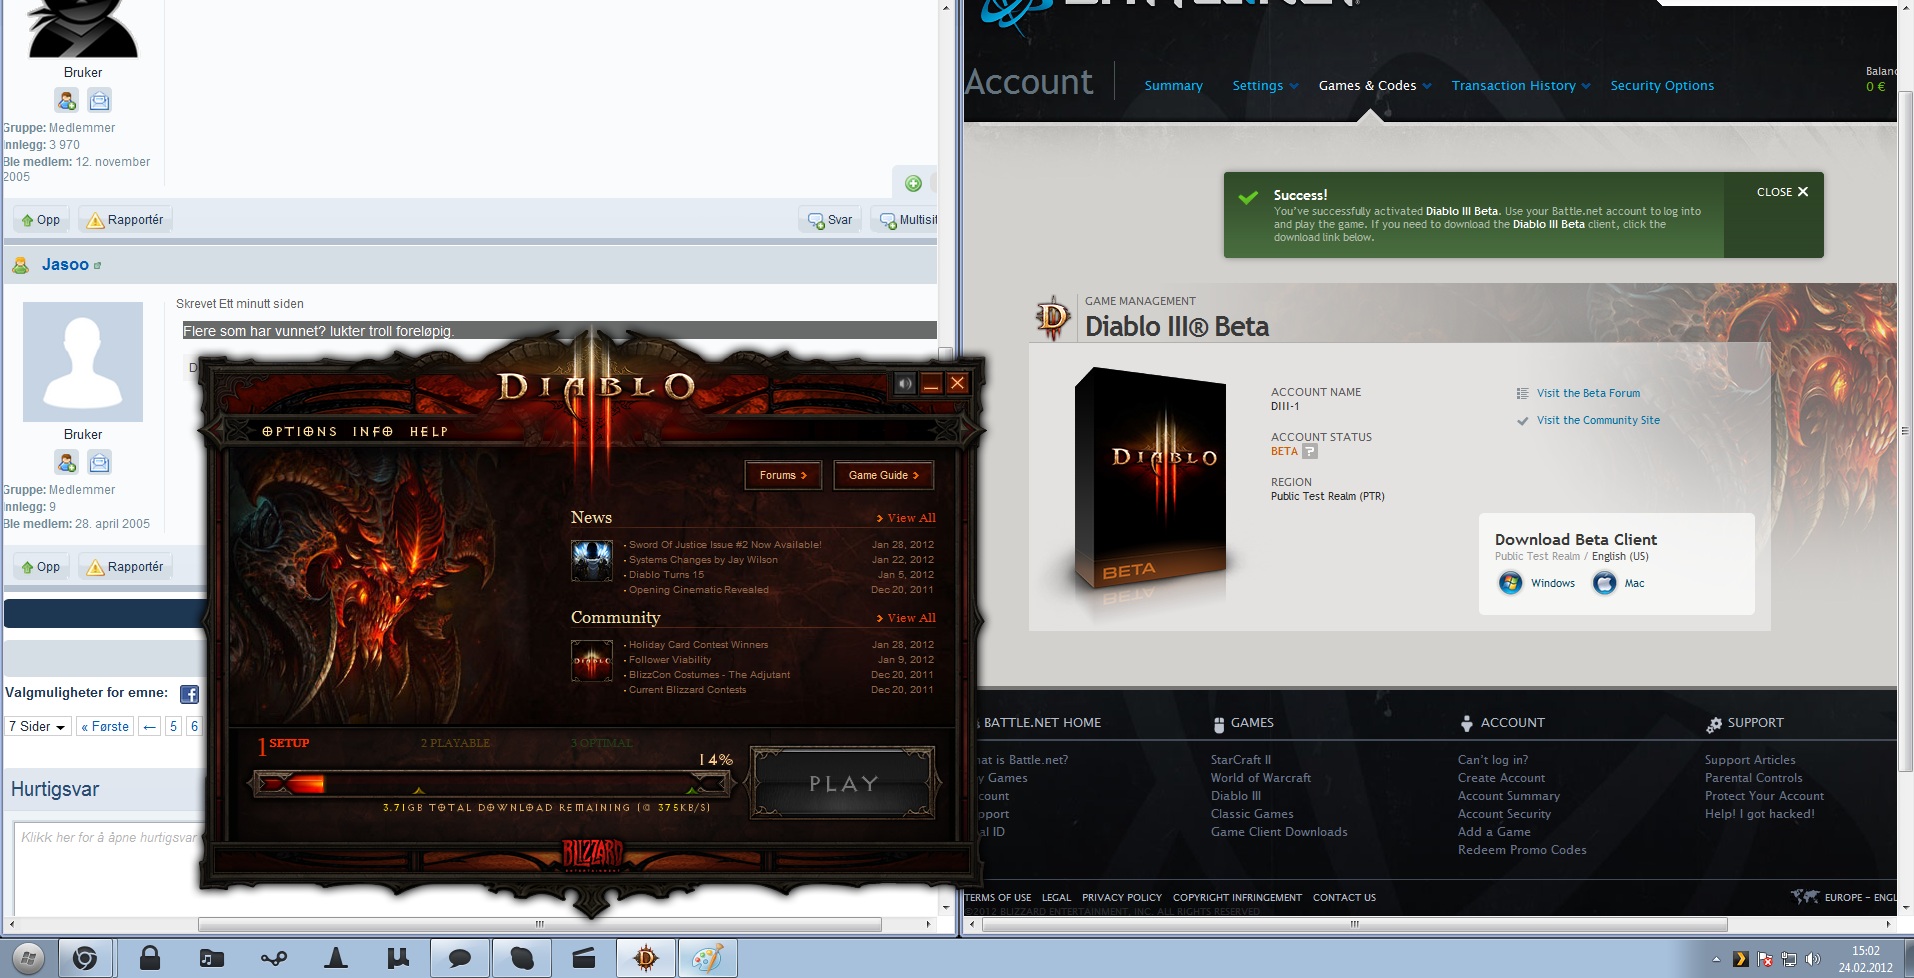The height and width of the screenshot is (978, 1914).
Task: Click the GAMES footer section icon
Action: tap(1218, 724)
